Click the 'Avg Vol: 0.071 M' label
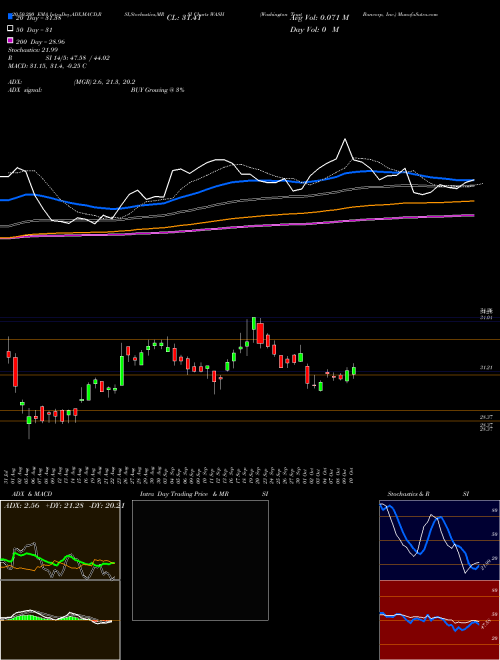The width and height of the screenshot is (500, 660). 320,18
